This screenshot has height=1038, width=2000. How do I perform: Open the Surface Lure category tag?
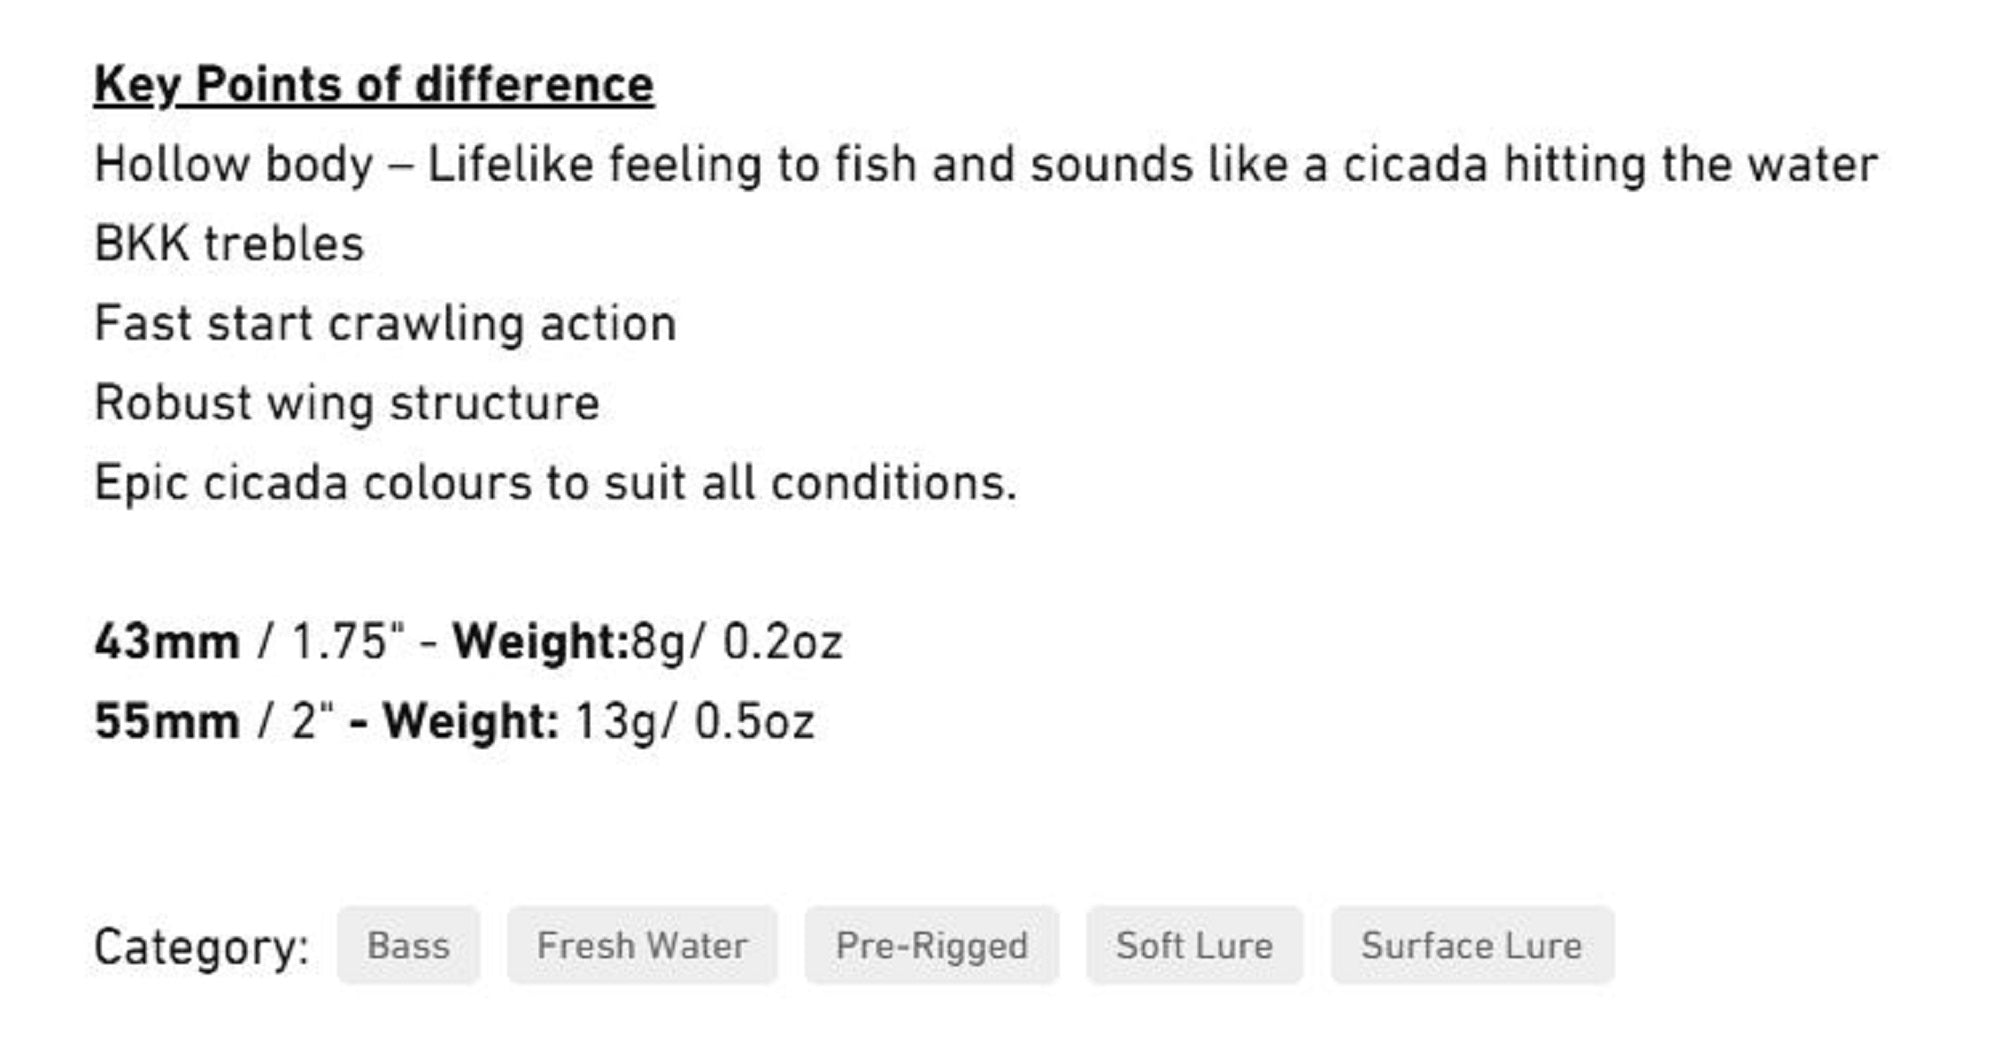(x=1471, y=945)
